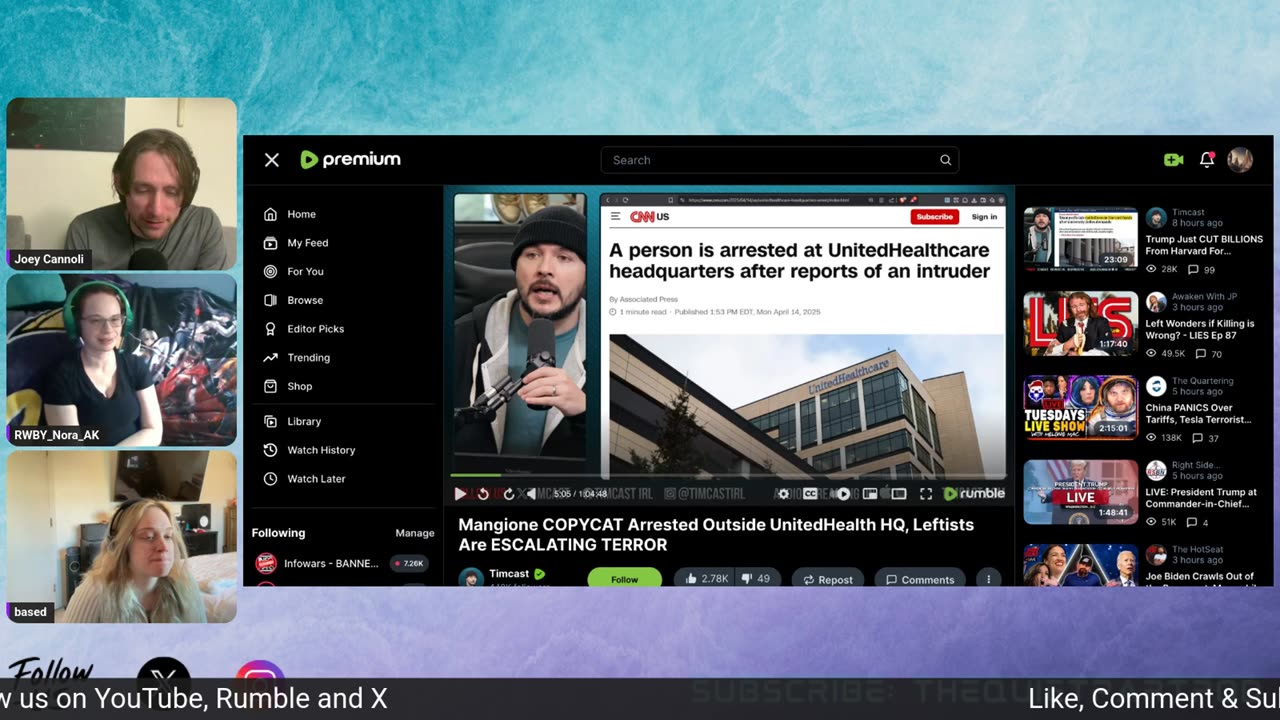Image resolution: width=1280 pixels, height=720 pixels.
Task: Open Timcast channel name below video
Action: click(x=509, y=574)
